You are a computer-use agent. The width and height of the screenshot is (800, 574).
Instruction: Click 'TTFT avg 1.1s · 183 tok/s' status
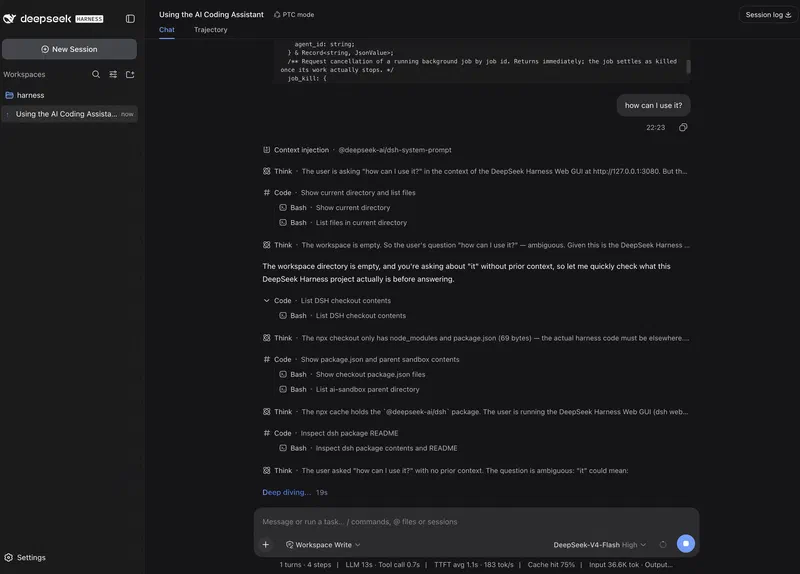[x=474, y=565]
